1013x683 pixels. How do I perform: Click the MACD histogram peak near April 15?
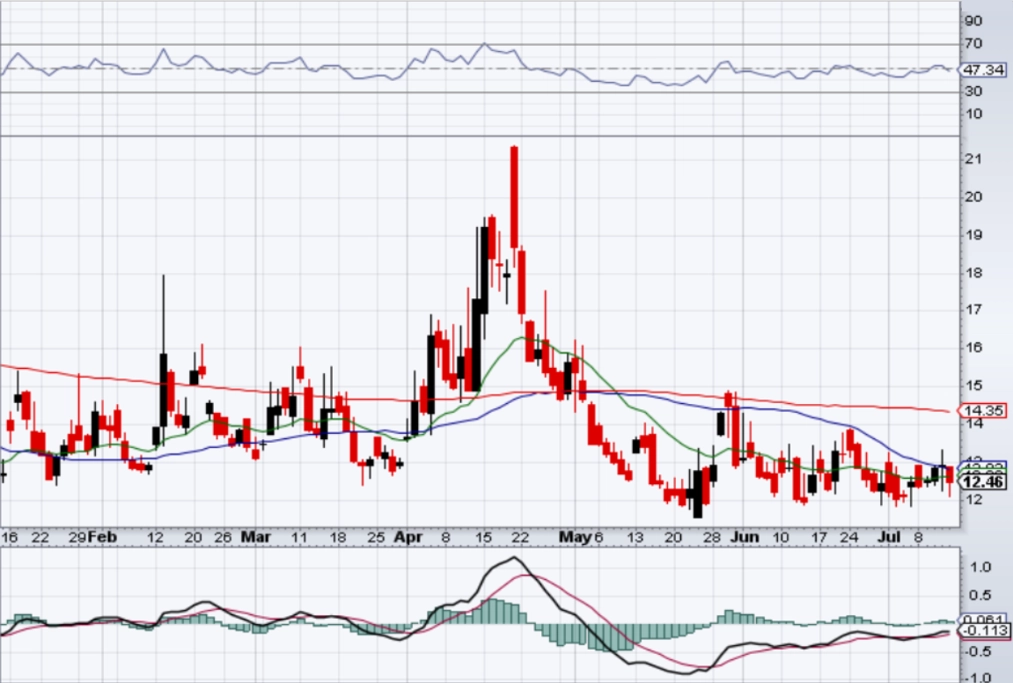tap(494, 611)
